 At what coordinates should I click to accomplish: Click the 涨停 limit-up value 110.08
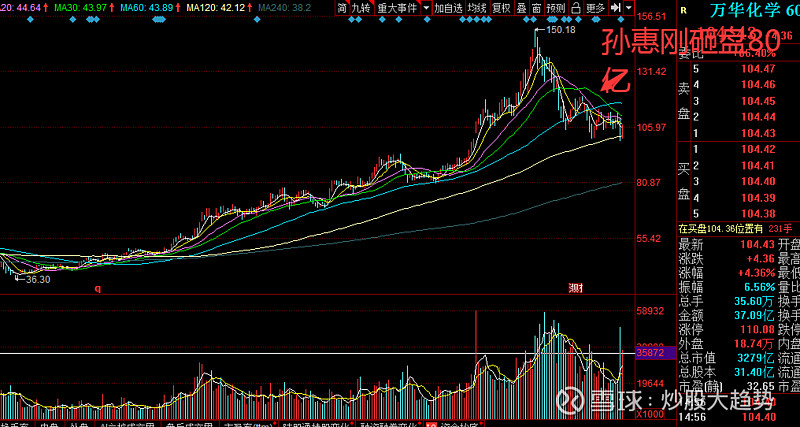coord(759,330)
